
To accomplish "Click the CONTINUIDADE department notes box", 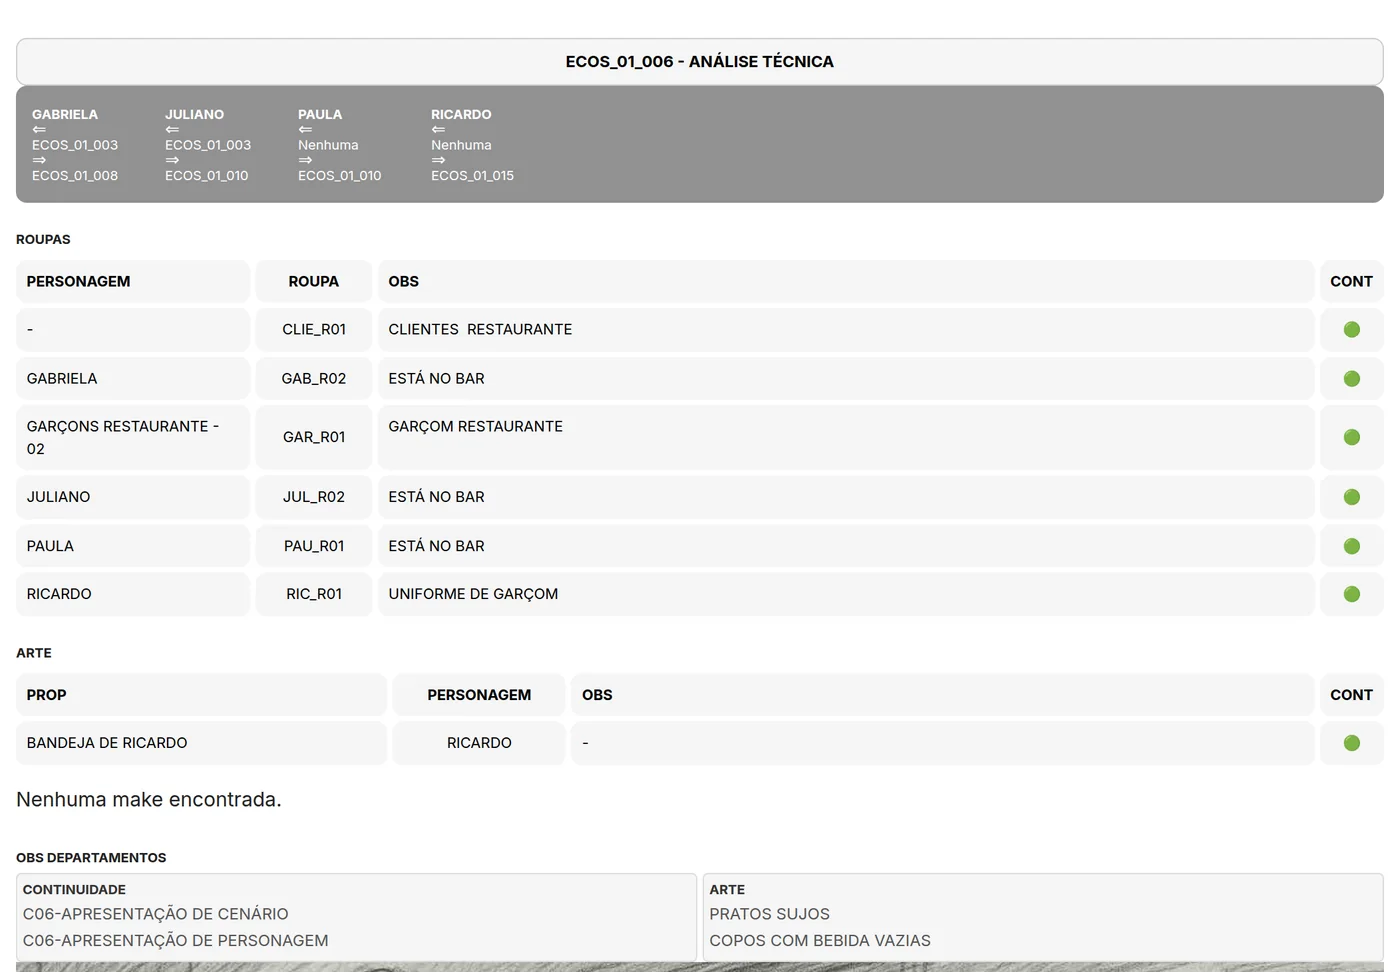I will pyautogui.click(x=356, y=917).
